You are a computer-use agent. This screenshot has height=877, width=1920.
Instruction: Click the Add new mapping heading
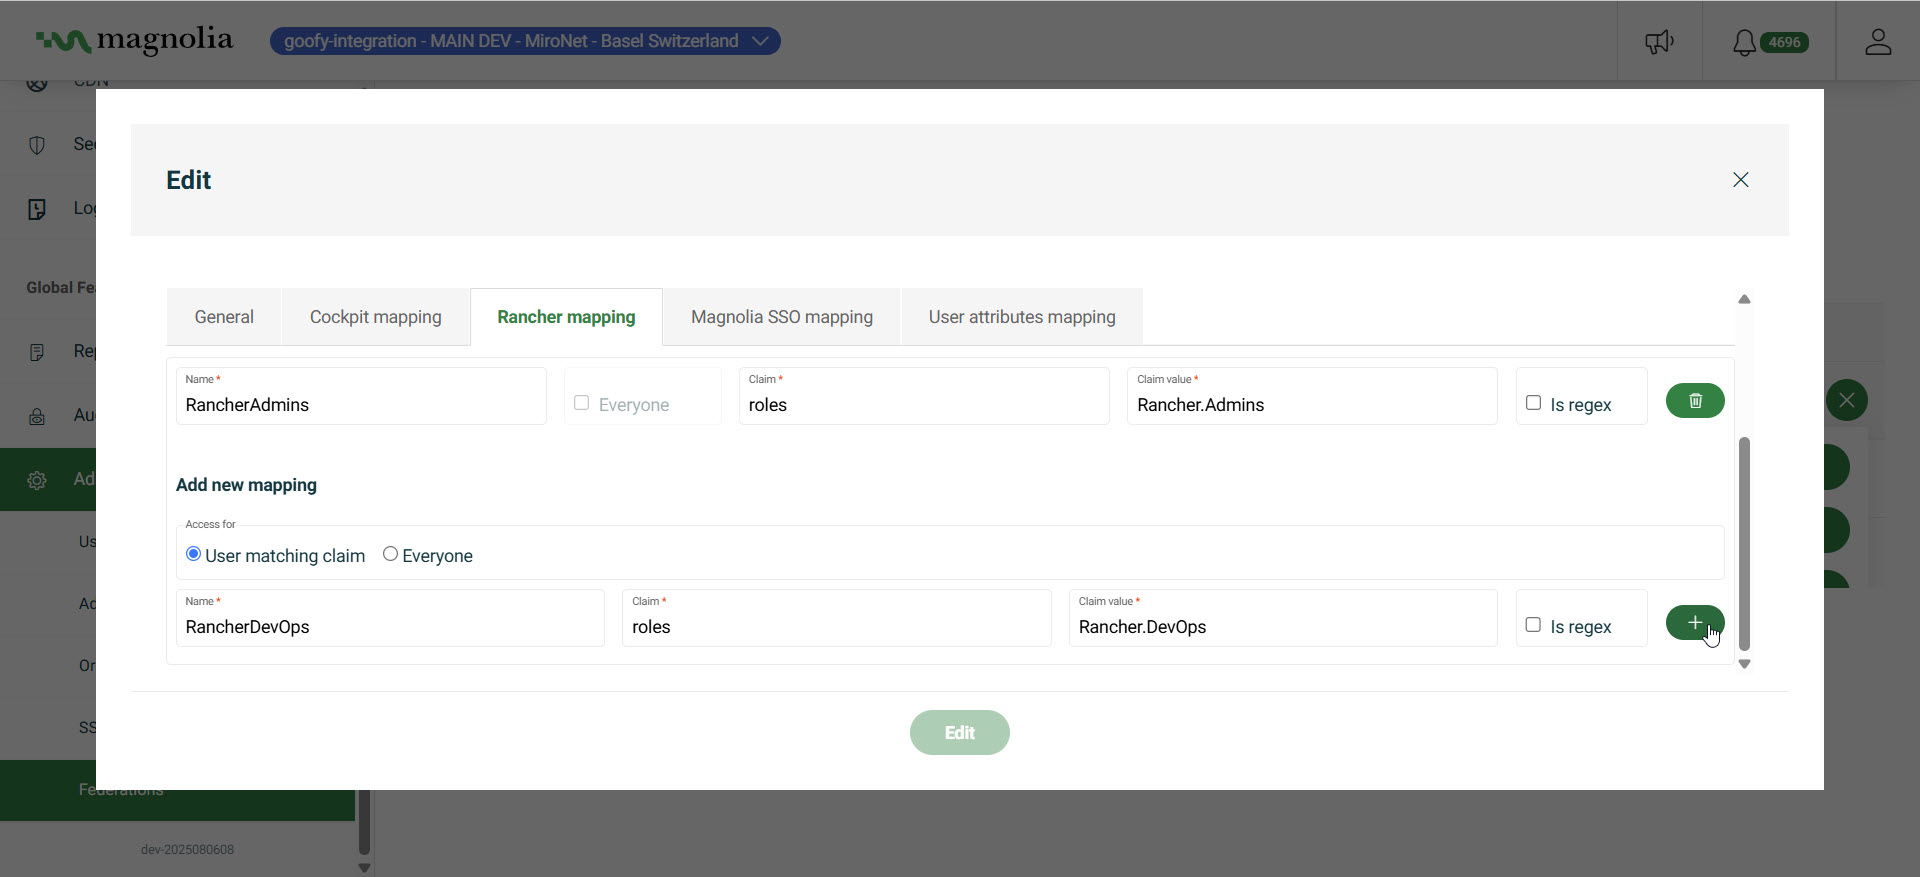(246, 485)
